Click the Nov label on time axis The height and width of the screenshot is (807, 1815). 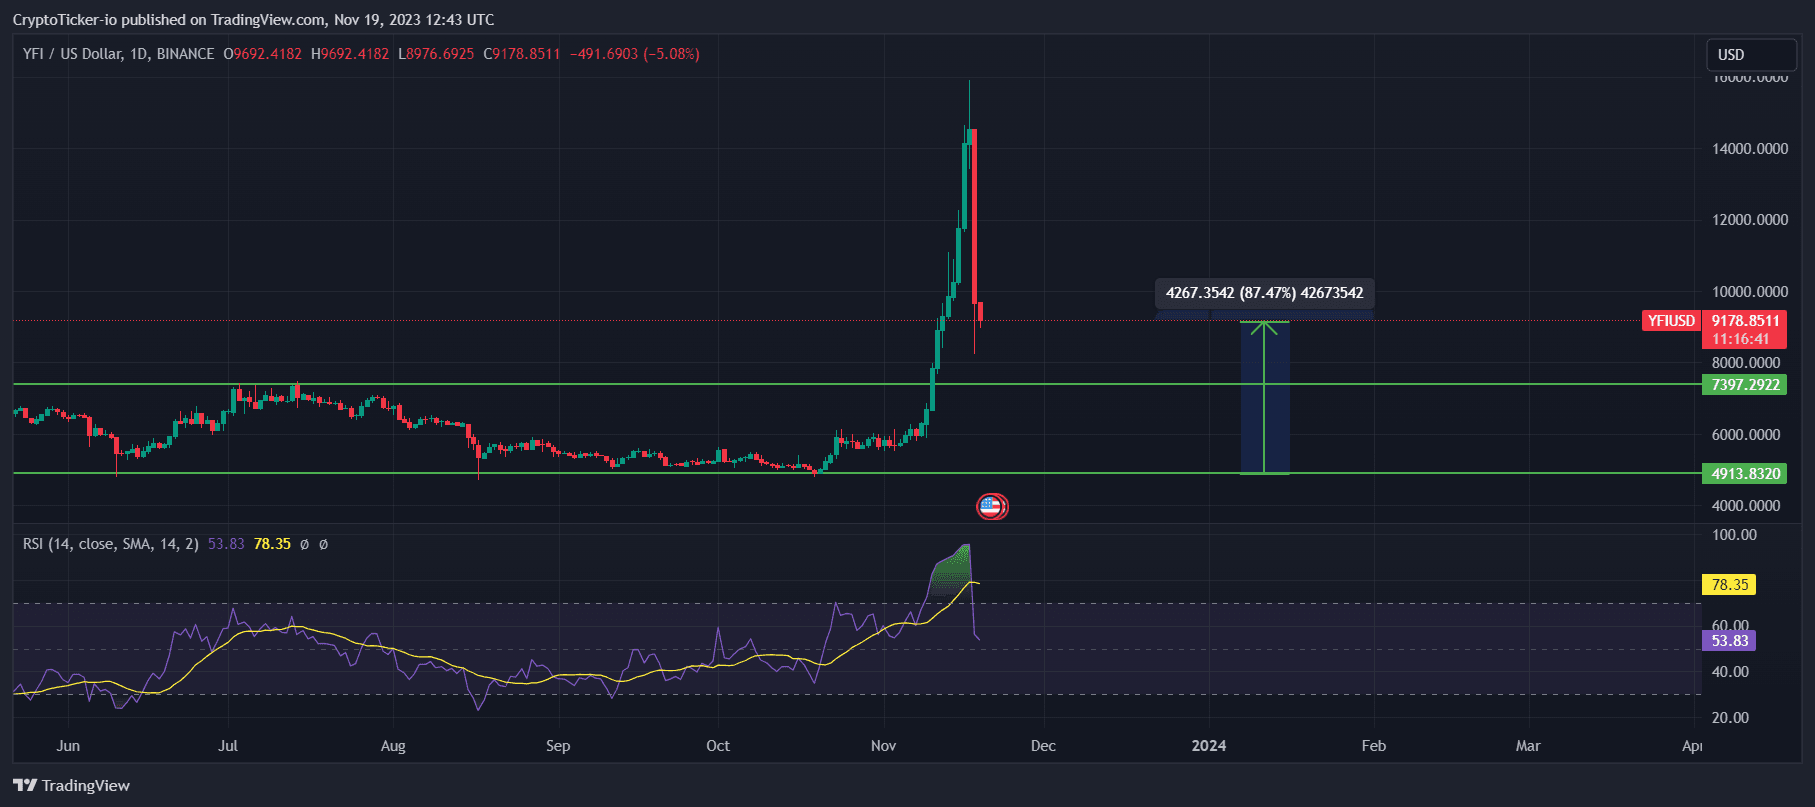[x=883, y=746]
